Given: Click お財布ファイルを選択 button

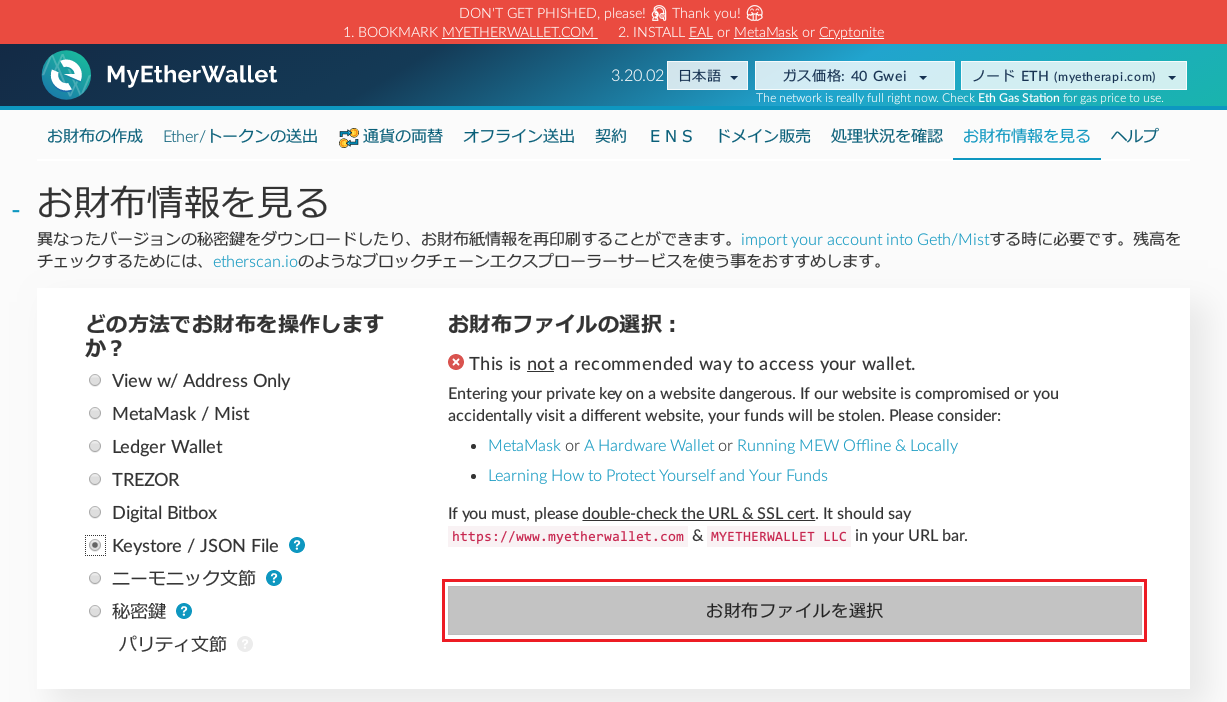Looking at the screenshot, I should (795, 610).
